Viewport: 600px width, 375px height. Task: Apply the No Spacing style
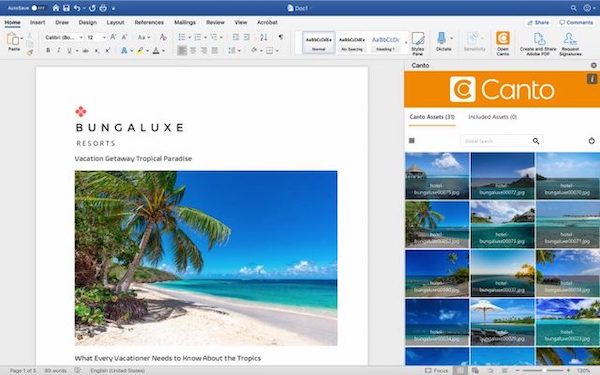(352, 42)
